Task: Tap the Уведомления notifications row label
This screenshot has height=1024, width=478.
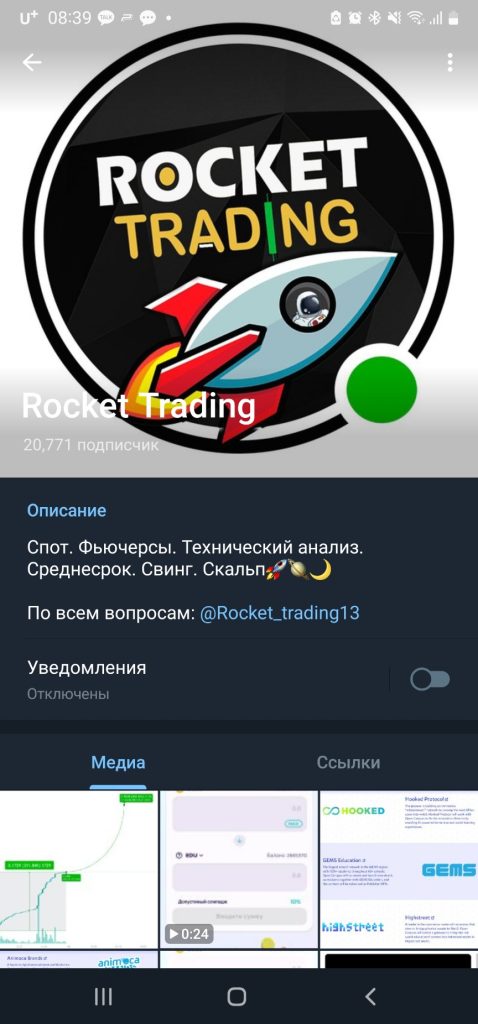Action: [x=87, y=667]
